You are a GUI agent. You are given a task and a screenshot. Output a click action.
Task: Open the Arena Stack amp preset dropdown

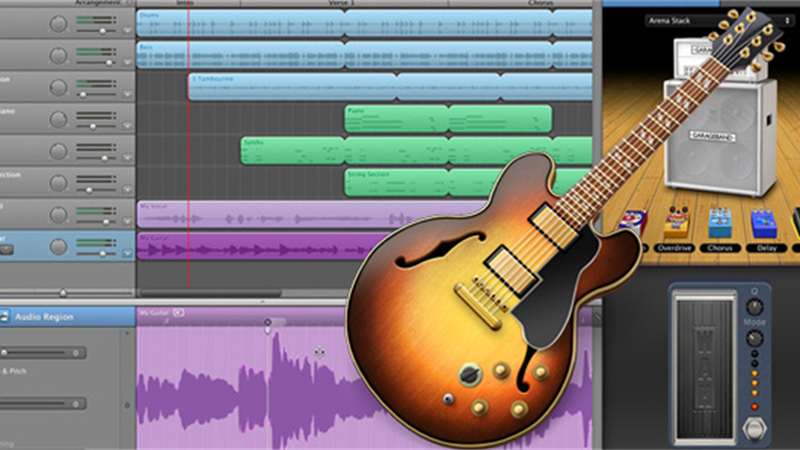(718, 20)
